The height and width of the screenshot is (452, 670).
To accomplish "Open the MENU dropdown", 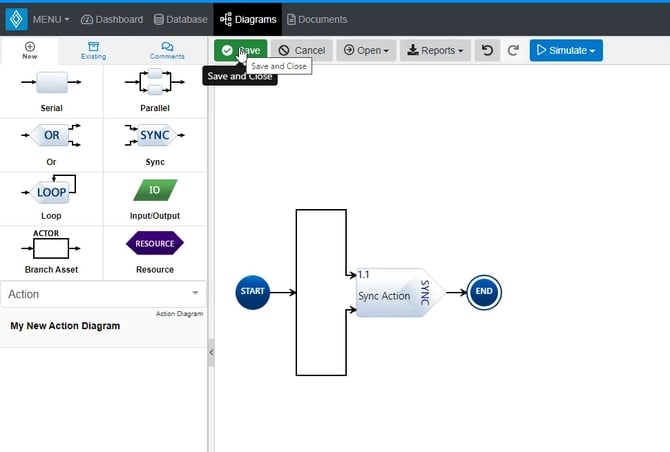I will pyautogui.click(x=51, y=20).
